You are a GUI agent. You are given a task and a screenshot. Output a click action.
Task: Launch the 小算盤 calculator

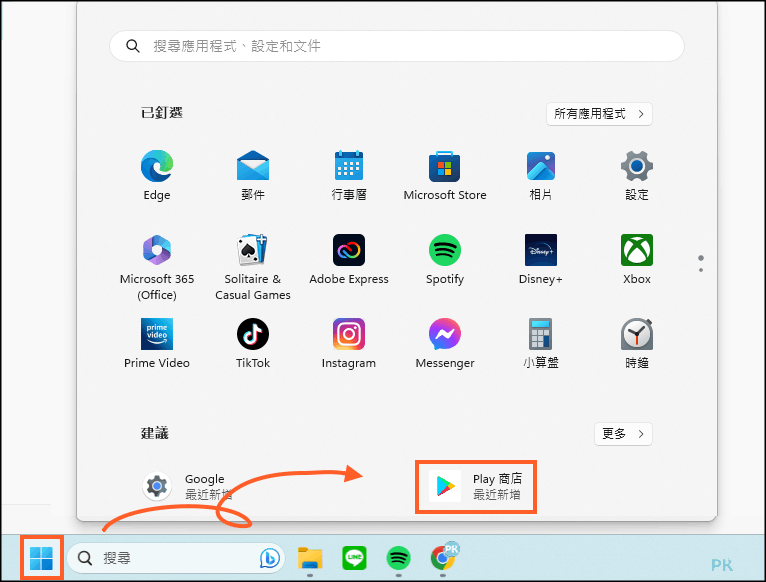coord(540,344)
